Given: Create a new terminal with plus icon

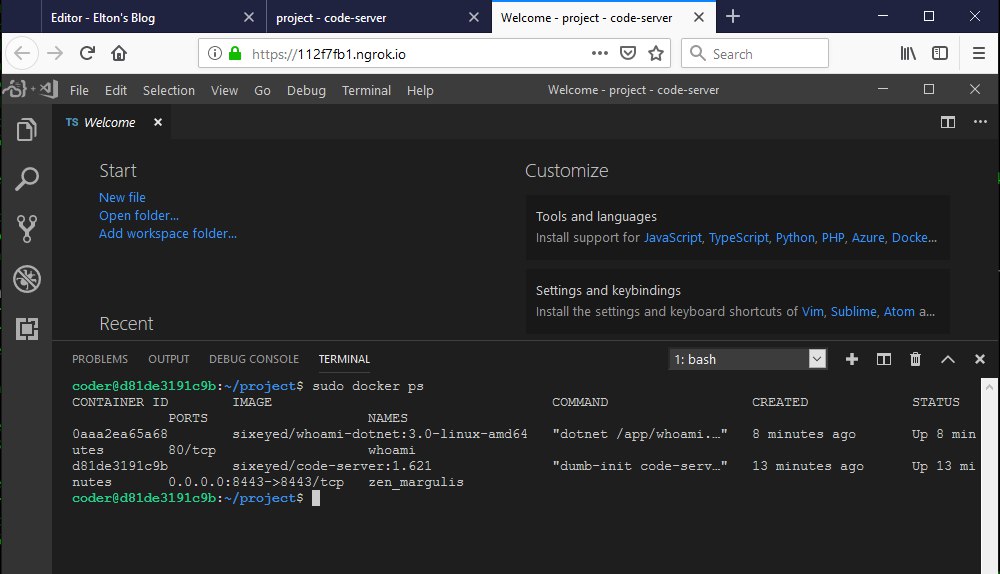Looking at the screenshot, I should tap(852, 359).
